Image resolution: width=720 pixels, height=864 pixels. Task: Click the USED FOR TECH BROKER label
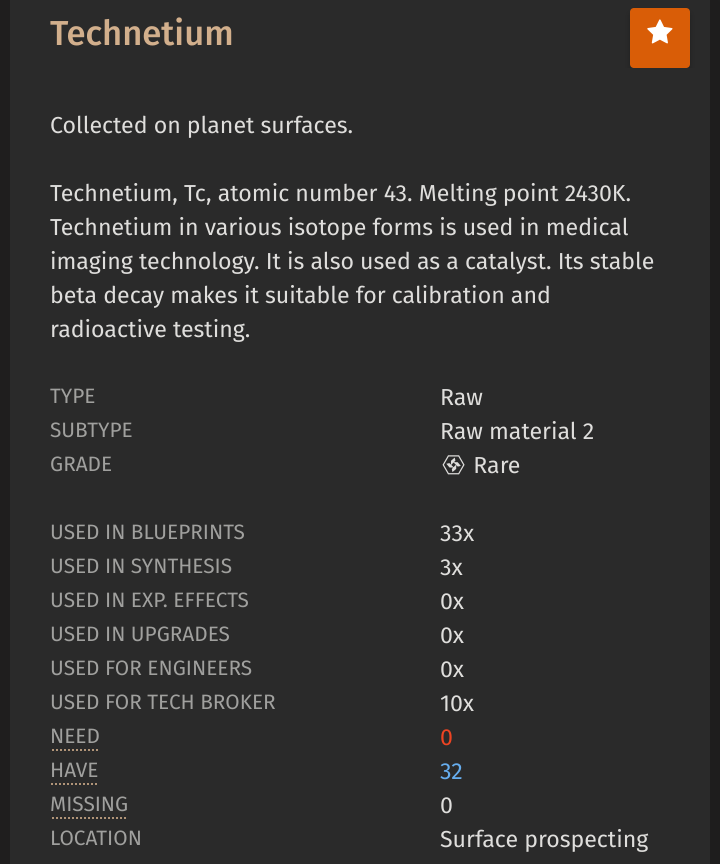(163, 703)
